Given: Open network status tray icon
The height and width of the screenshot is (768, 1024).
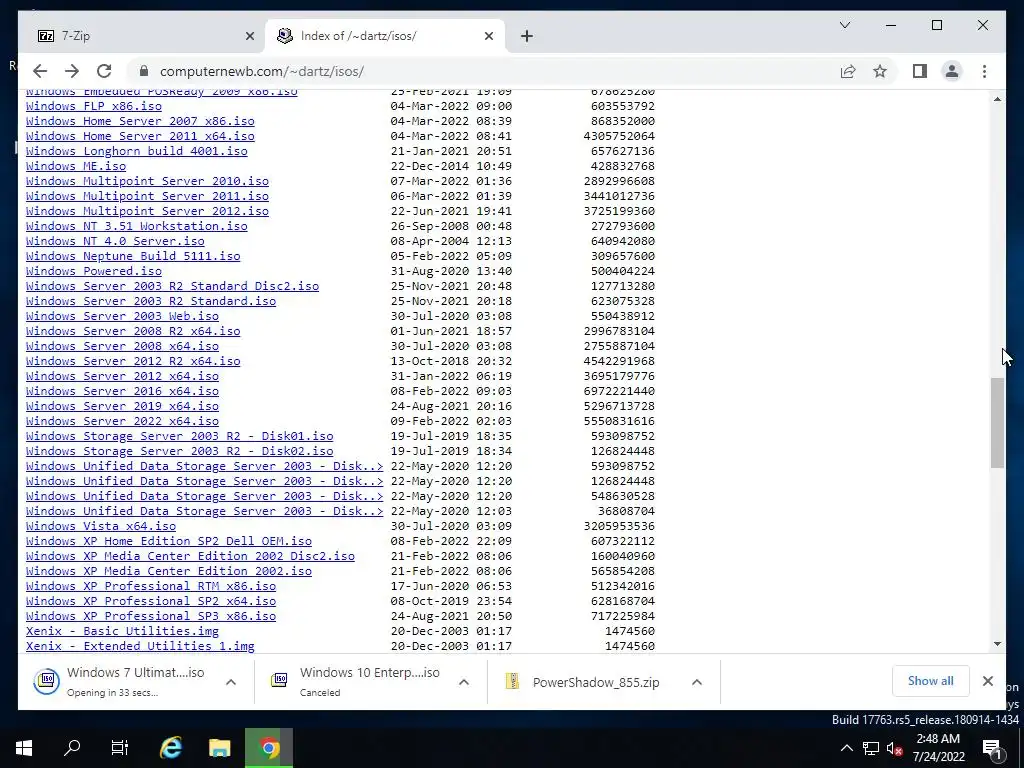Looking at the screenshot, I should [x=871, y=748].
